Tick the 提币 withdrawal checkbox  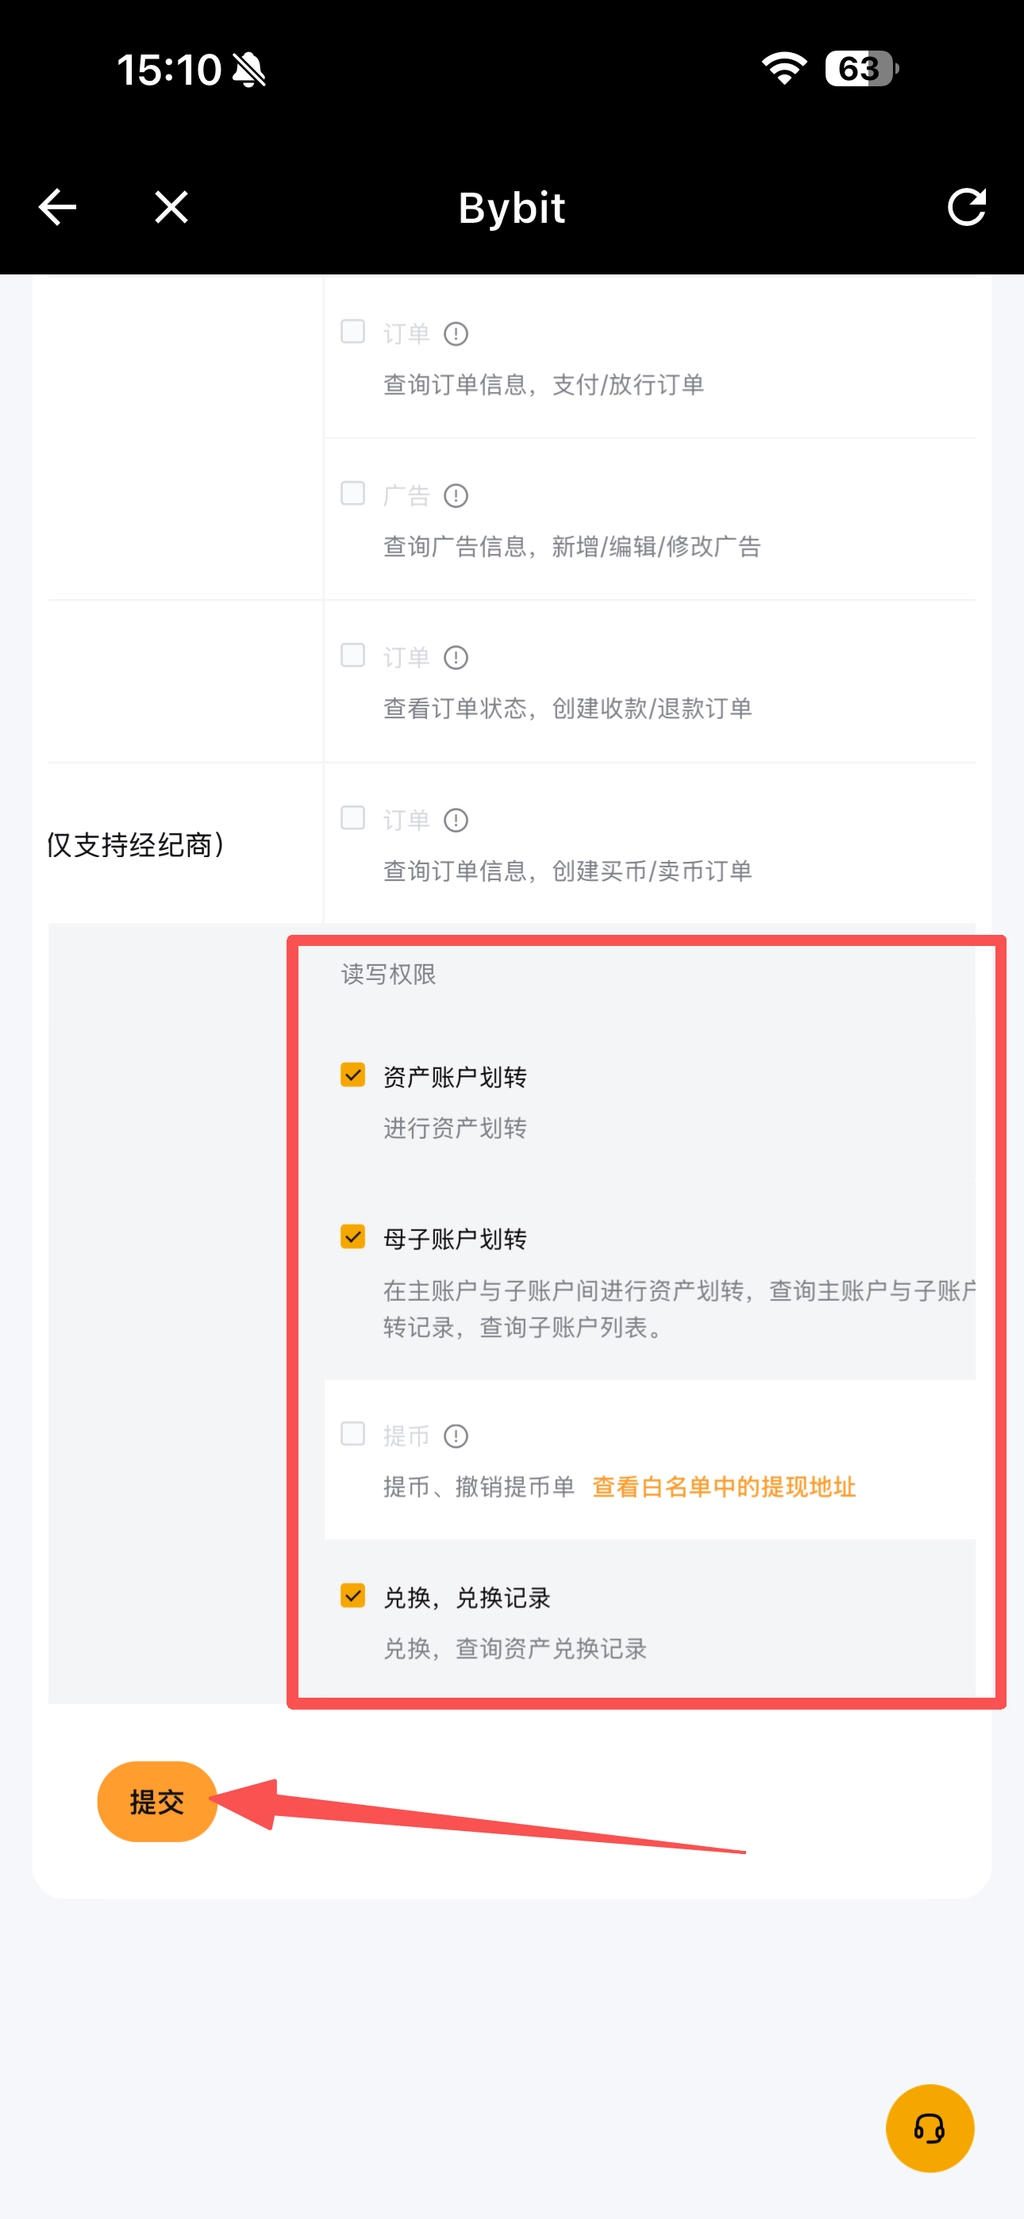click(353, 1434)
